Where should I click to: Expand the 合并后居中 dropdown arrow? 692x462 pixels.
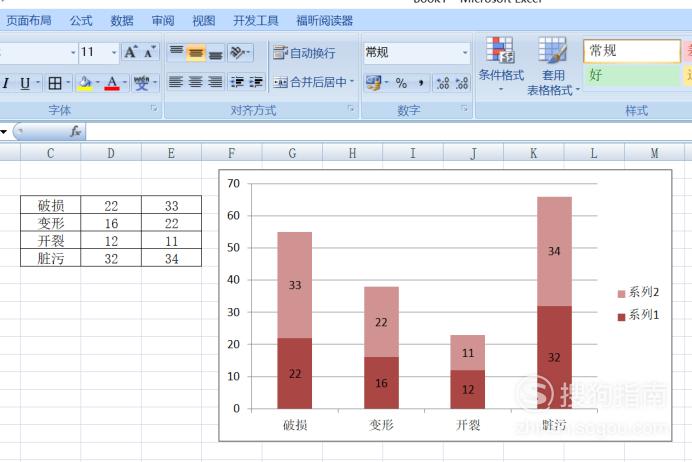pos(352,82)
